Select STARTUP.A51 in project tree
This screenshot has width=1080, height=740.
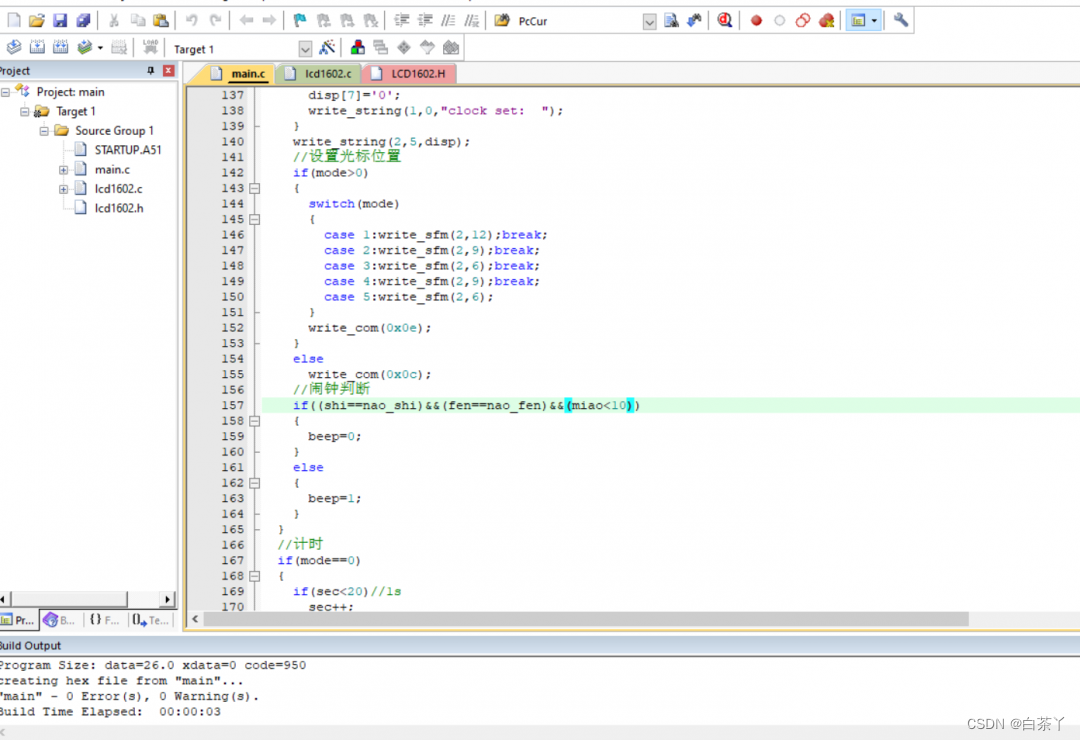[127, 150]
